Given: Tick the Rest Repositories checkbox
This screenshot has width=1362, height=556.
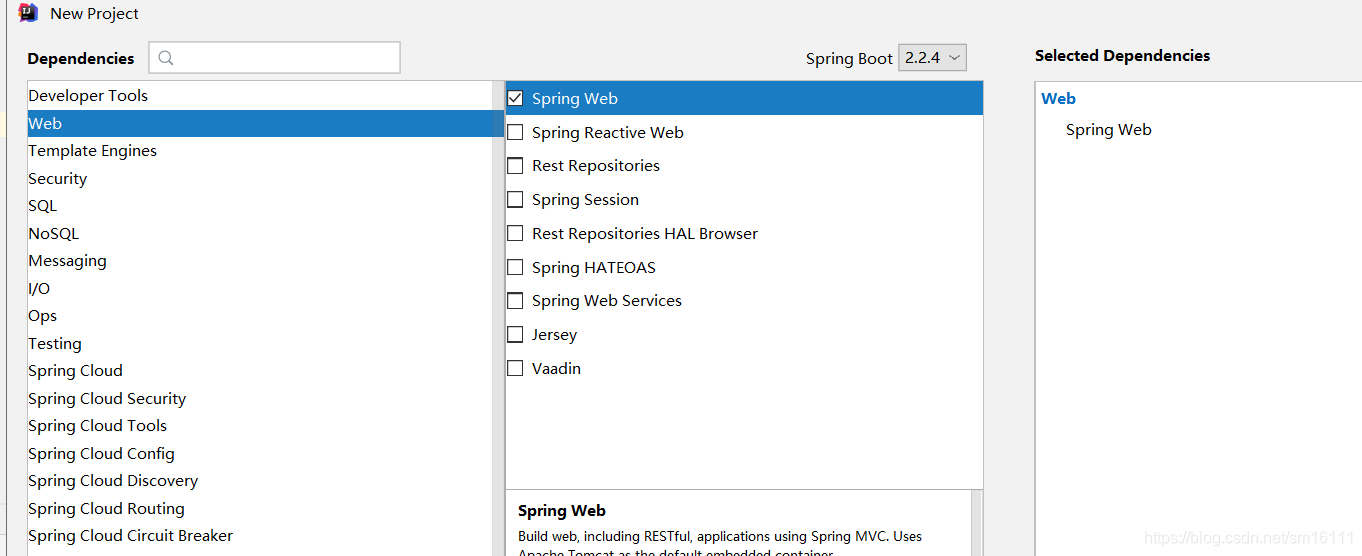Looking at the screenshot, I should pos(515,166).
